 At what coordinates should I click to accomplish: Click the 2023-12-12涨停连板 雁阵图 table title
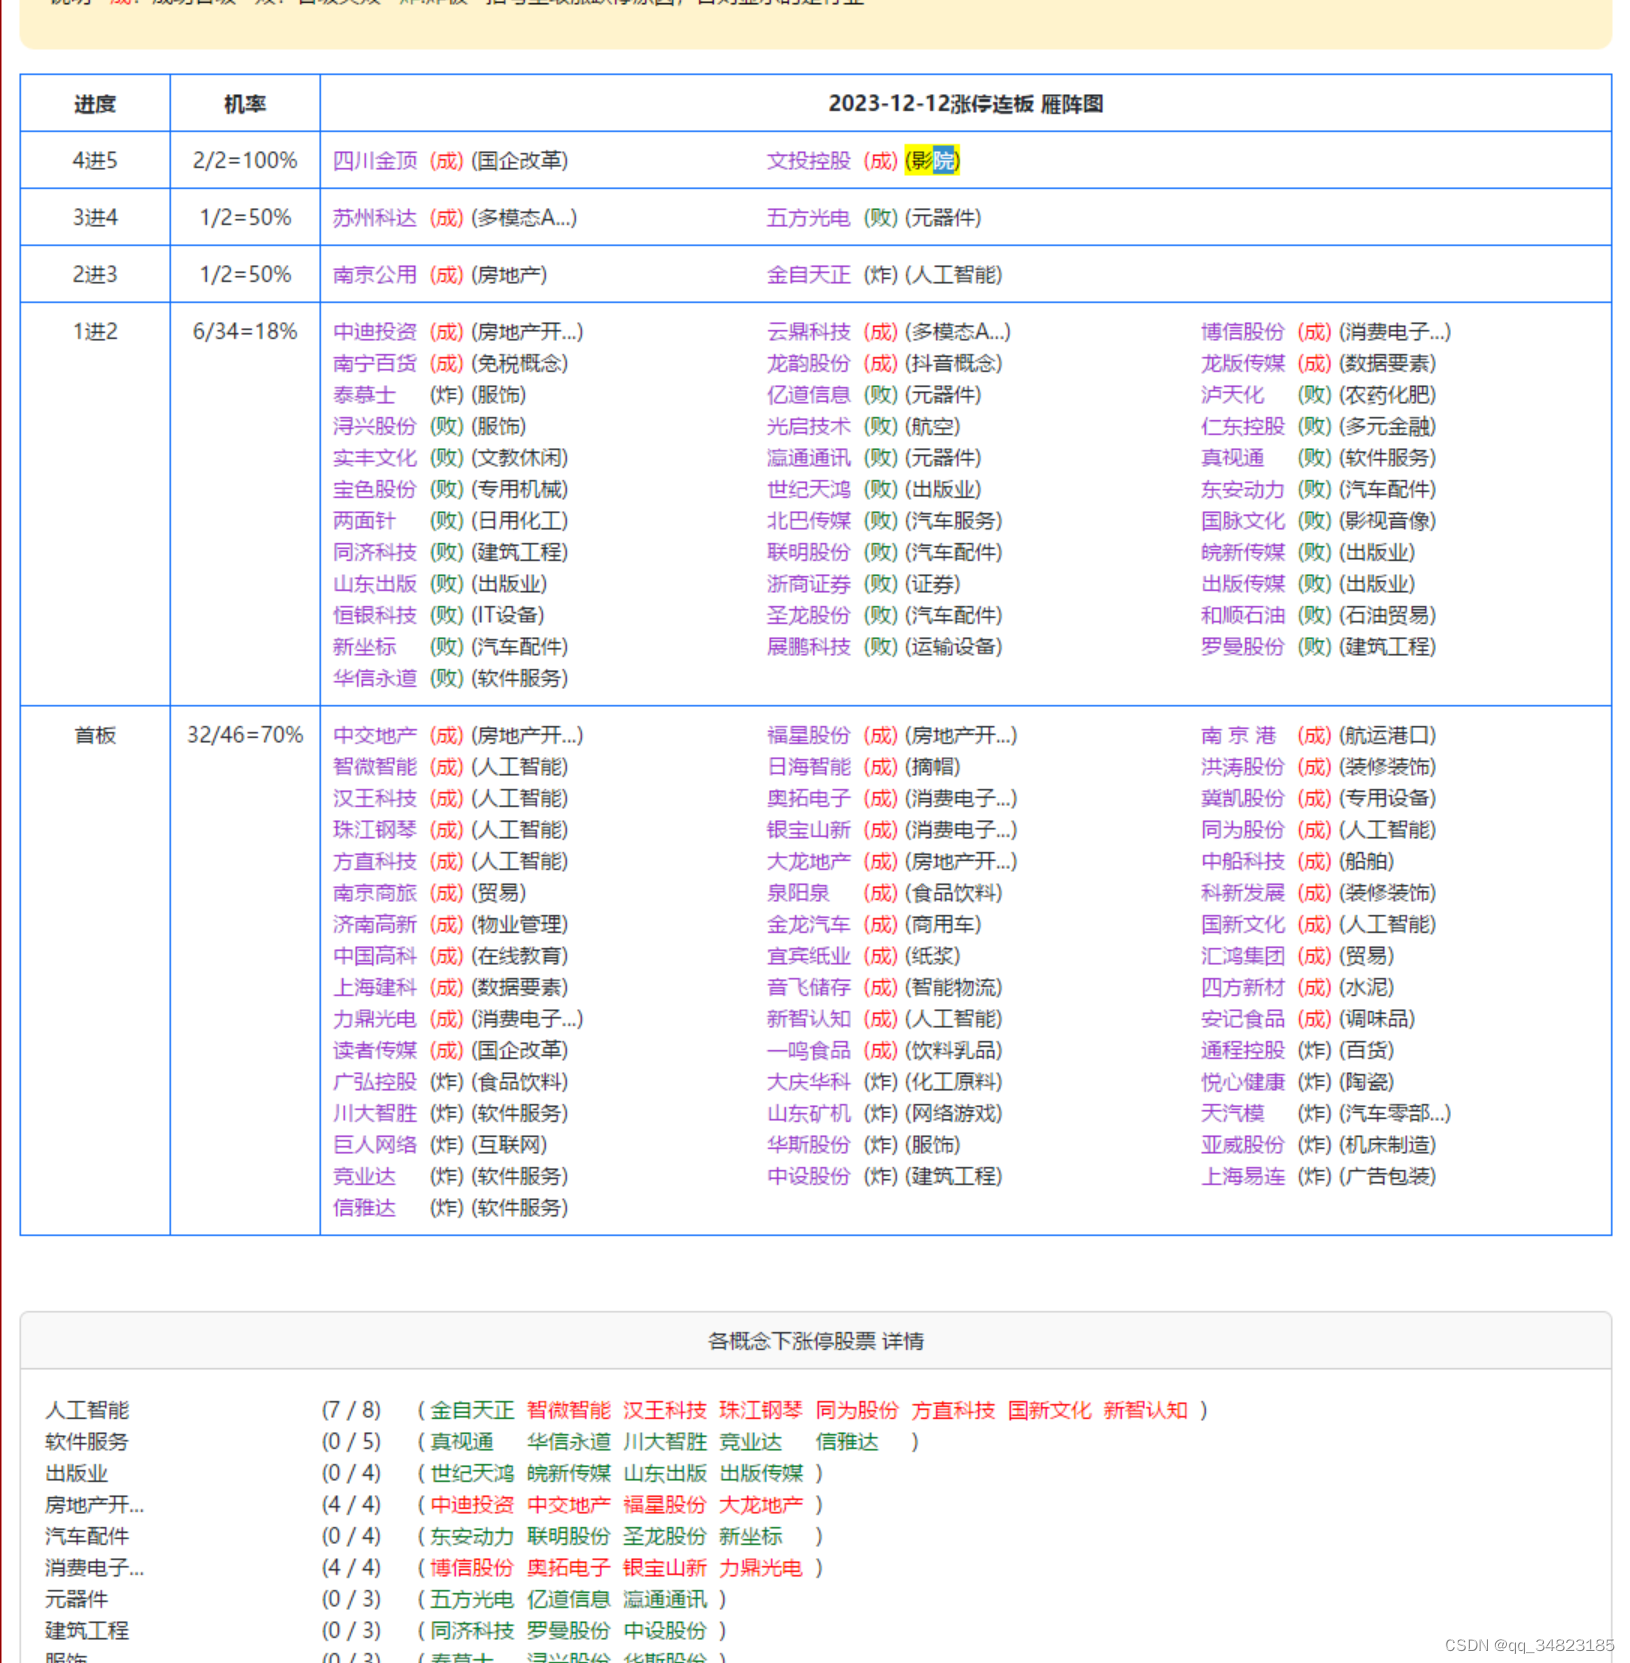(965, 104)
